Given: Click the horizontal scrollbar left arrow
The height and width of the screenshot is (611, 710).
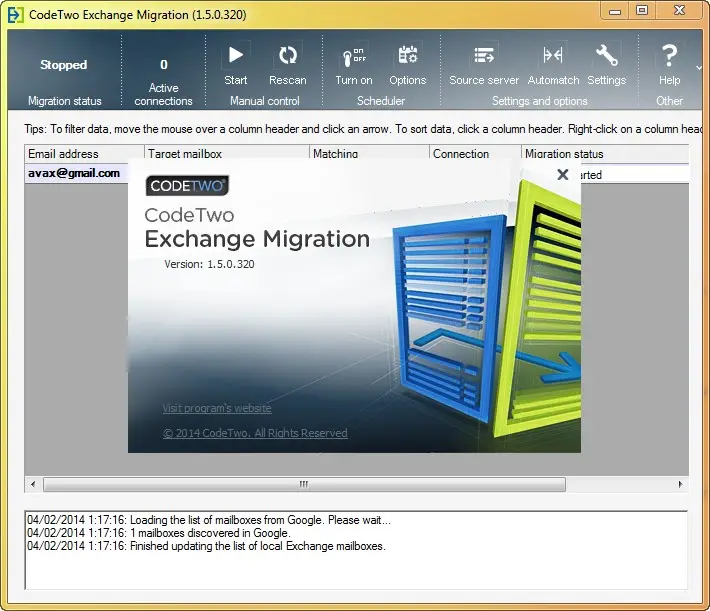Looking at the screenshot, I should [x=33, y=484].
